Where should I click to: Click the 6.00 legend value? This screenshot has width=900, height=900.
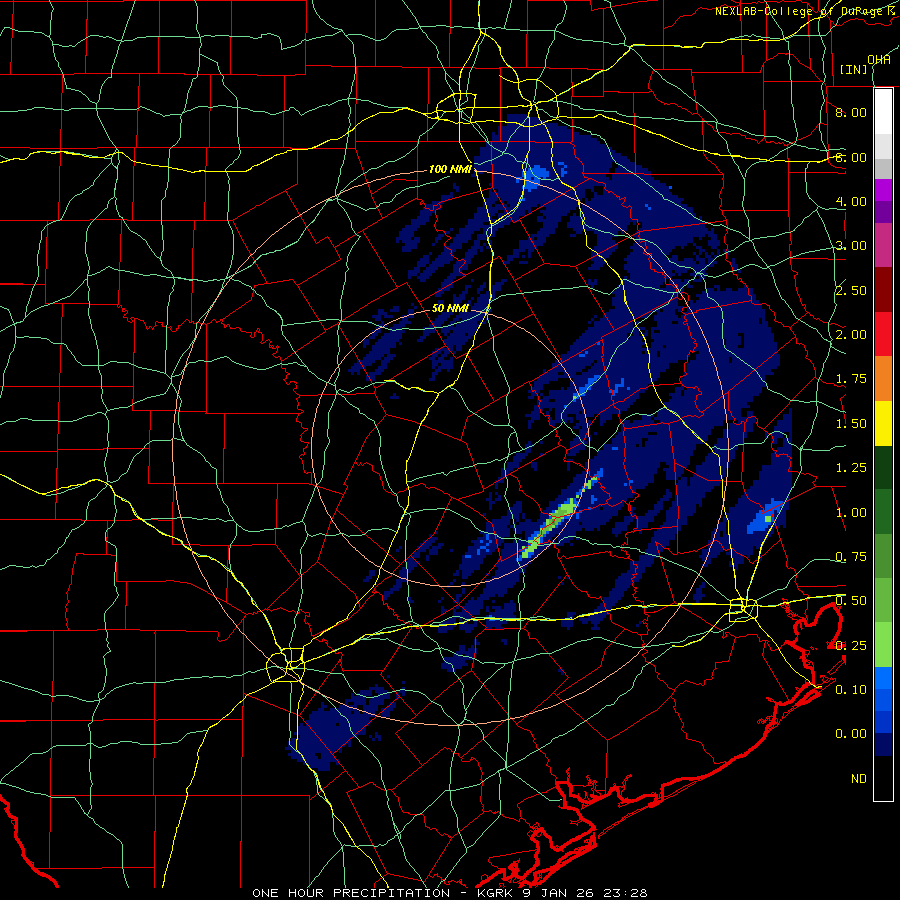point(851,157)
